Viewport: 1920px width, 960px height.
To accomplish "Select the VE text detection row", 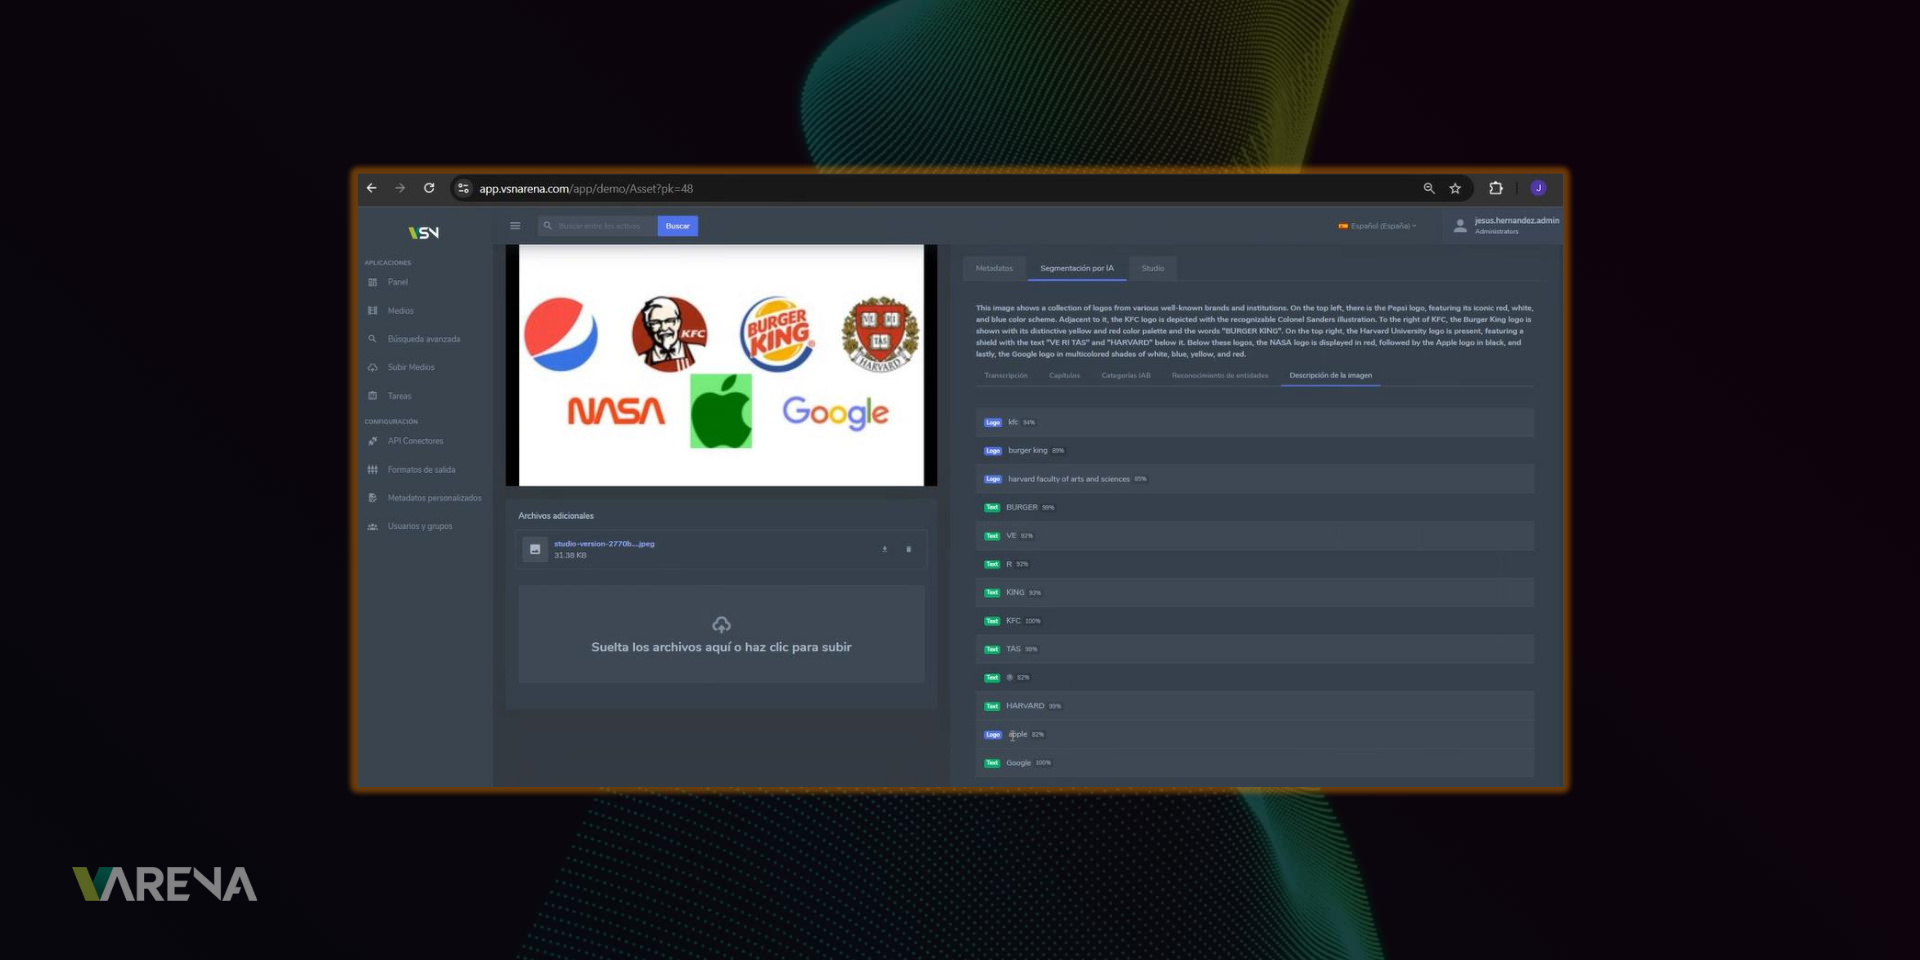I will click(x=1255, y=536).
